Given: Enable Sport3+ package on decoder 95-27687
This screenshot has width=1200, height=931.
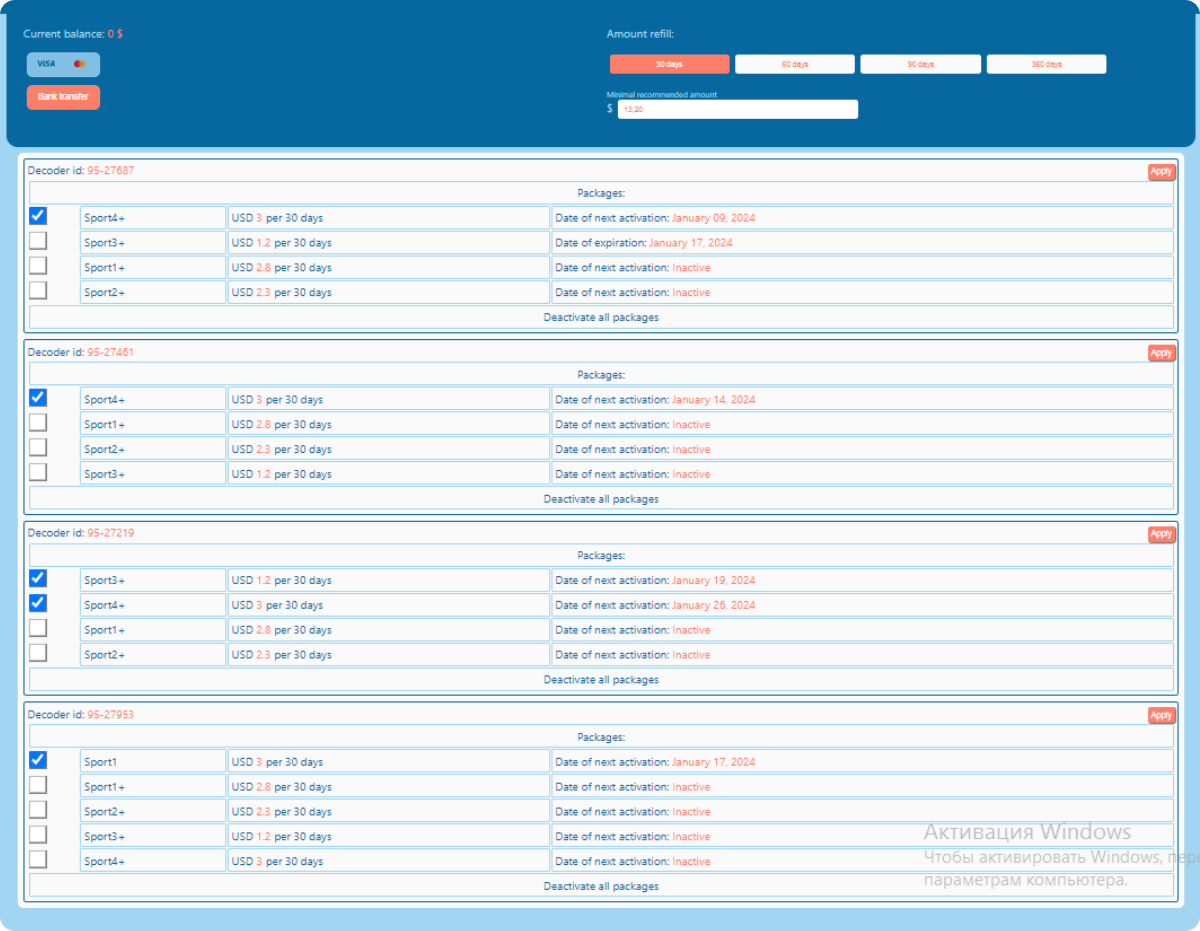Looking at the screenshot, I should click(38, 241).
